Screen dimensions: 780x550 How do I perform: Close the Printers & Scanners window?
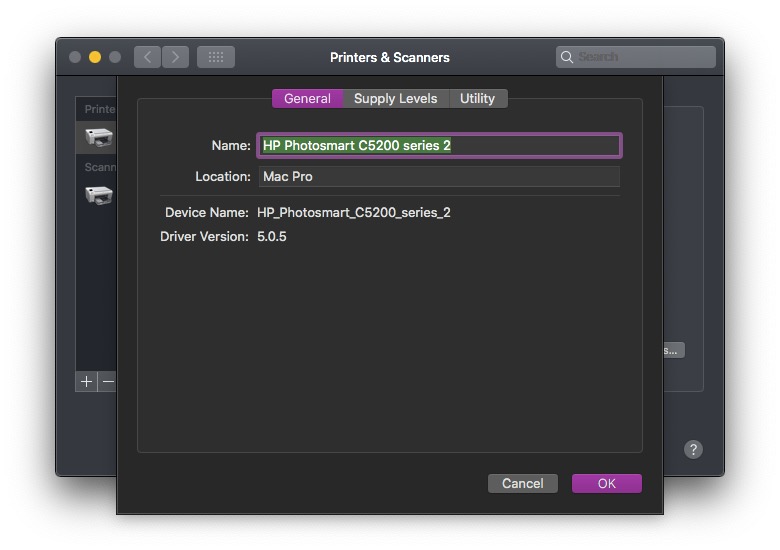(x=75, y=57)
